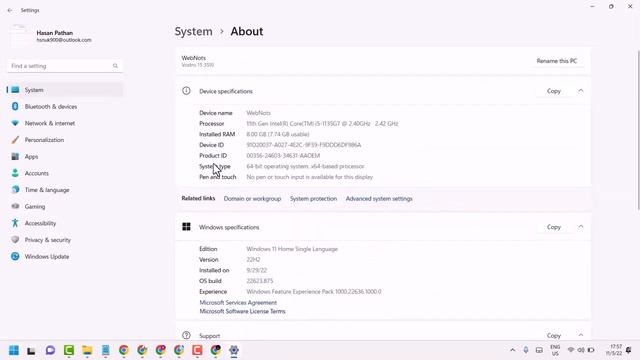Click the Product ID value 00356-24603-34631-AAOEM
Viewport: 640px width, 360px height.
pyautogui.click(x=283, y=156)
